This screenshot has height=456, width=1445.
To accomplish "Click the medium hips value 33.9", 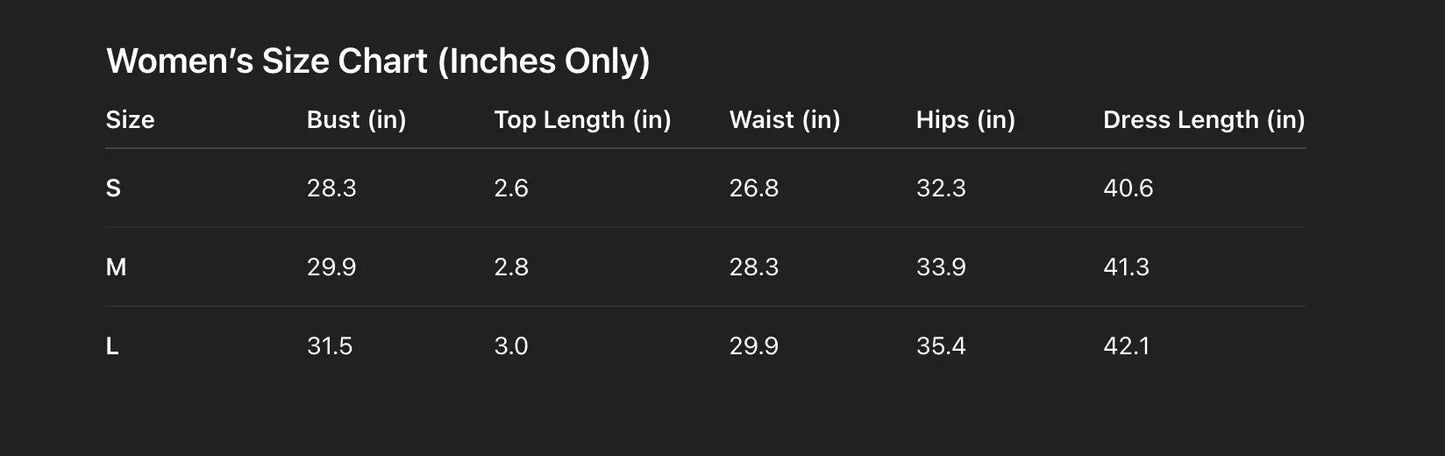I will coord(941,267).
